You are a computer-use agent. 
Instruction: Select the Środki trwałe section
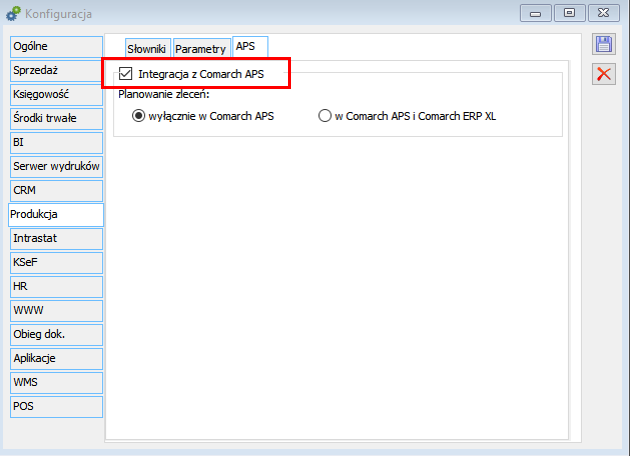tap(56, 119)
